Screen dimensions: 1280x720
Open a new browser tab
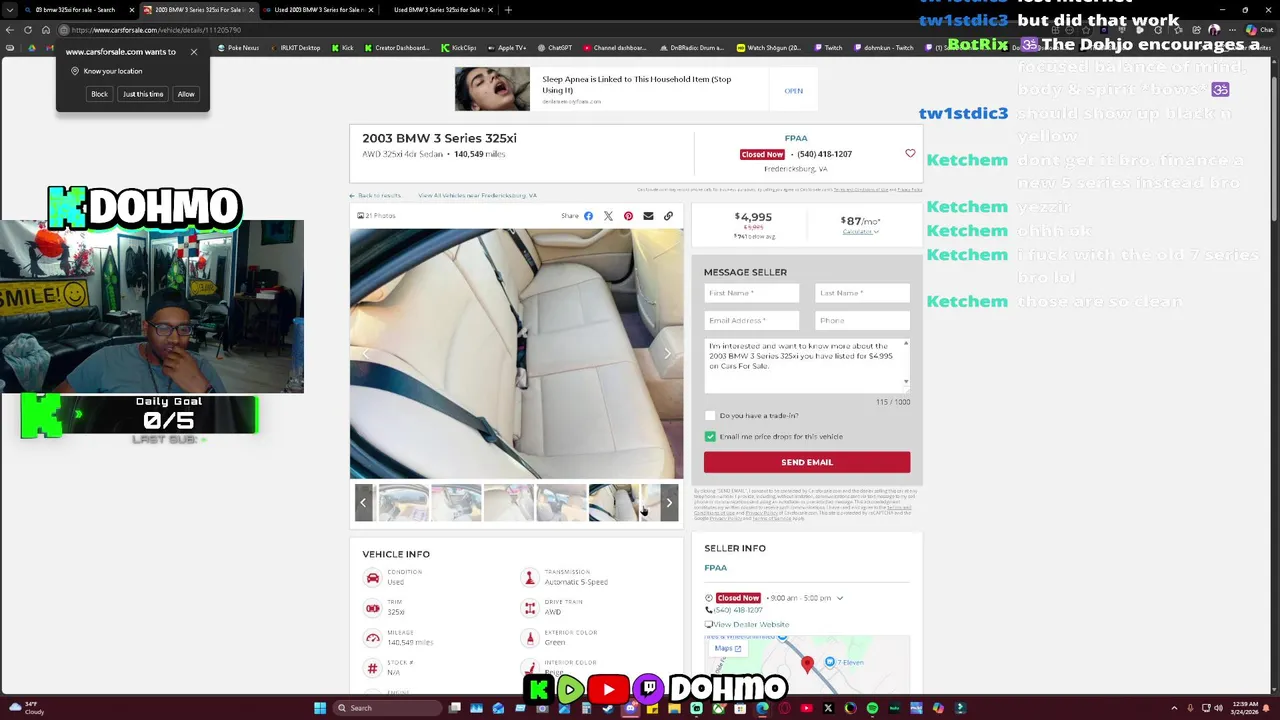(x=508, y=10)
